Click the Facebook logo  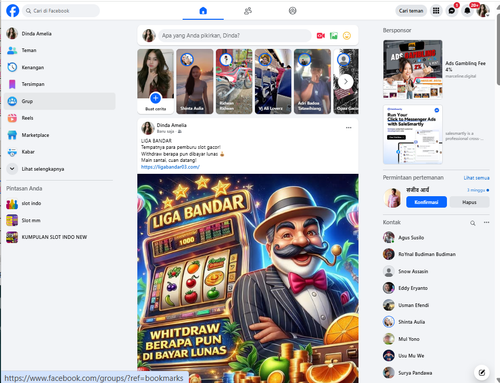tap(13, 11)
